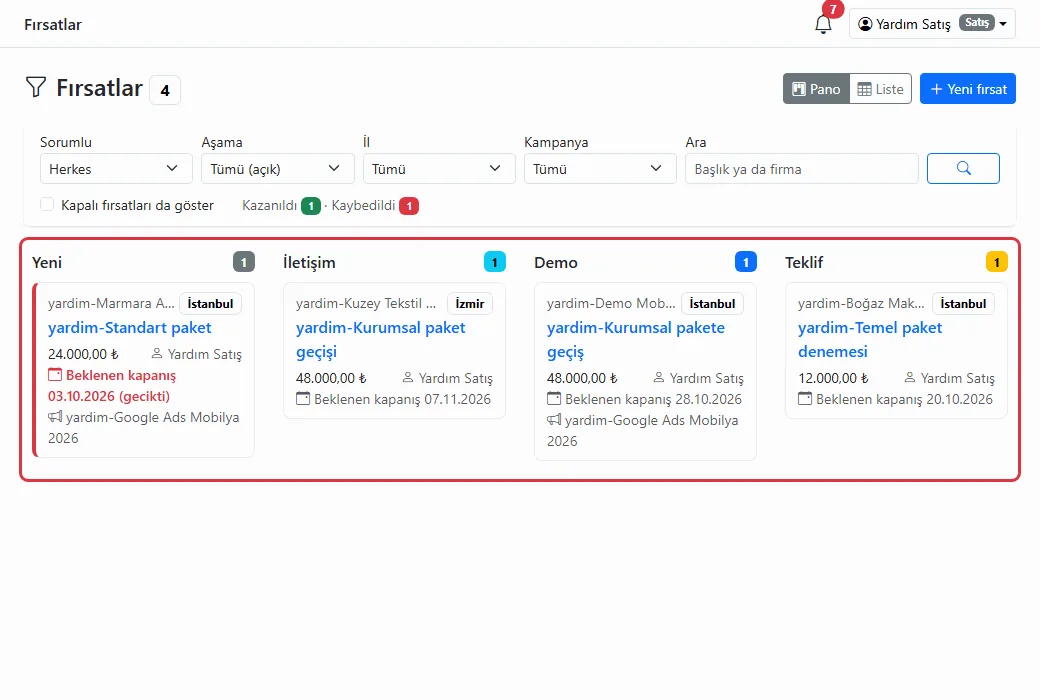This screenshot has height=700, width=1040.
Task: Click the megaphone icon on yardim-Kurumsal pakete geçiş card
Action: (x=554, y=419)
